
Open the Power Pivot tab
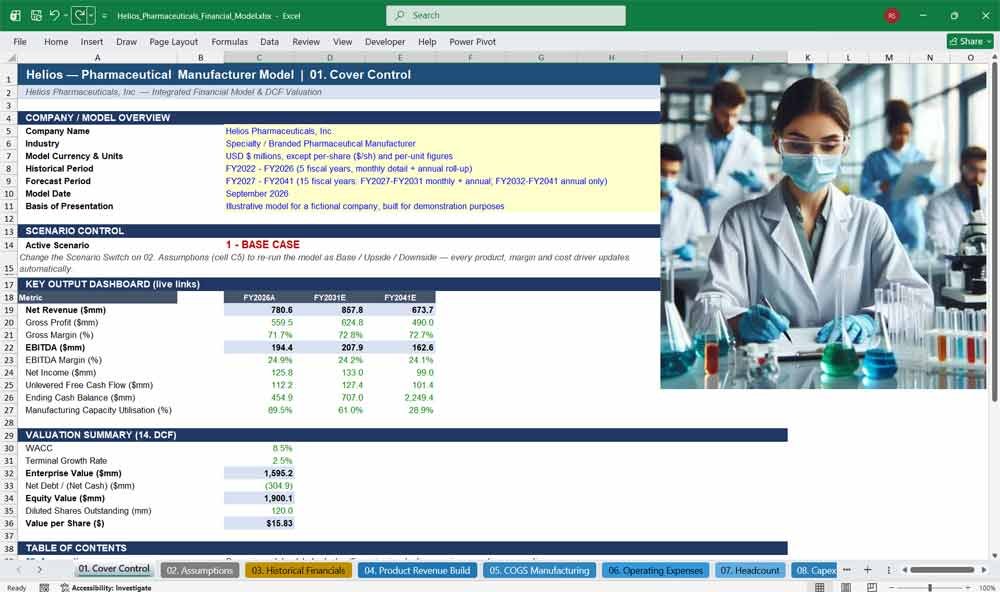[473, 41]
